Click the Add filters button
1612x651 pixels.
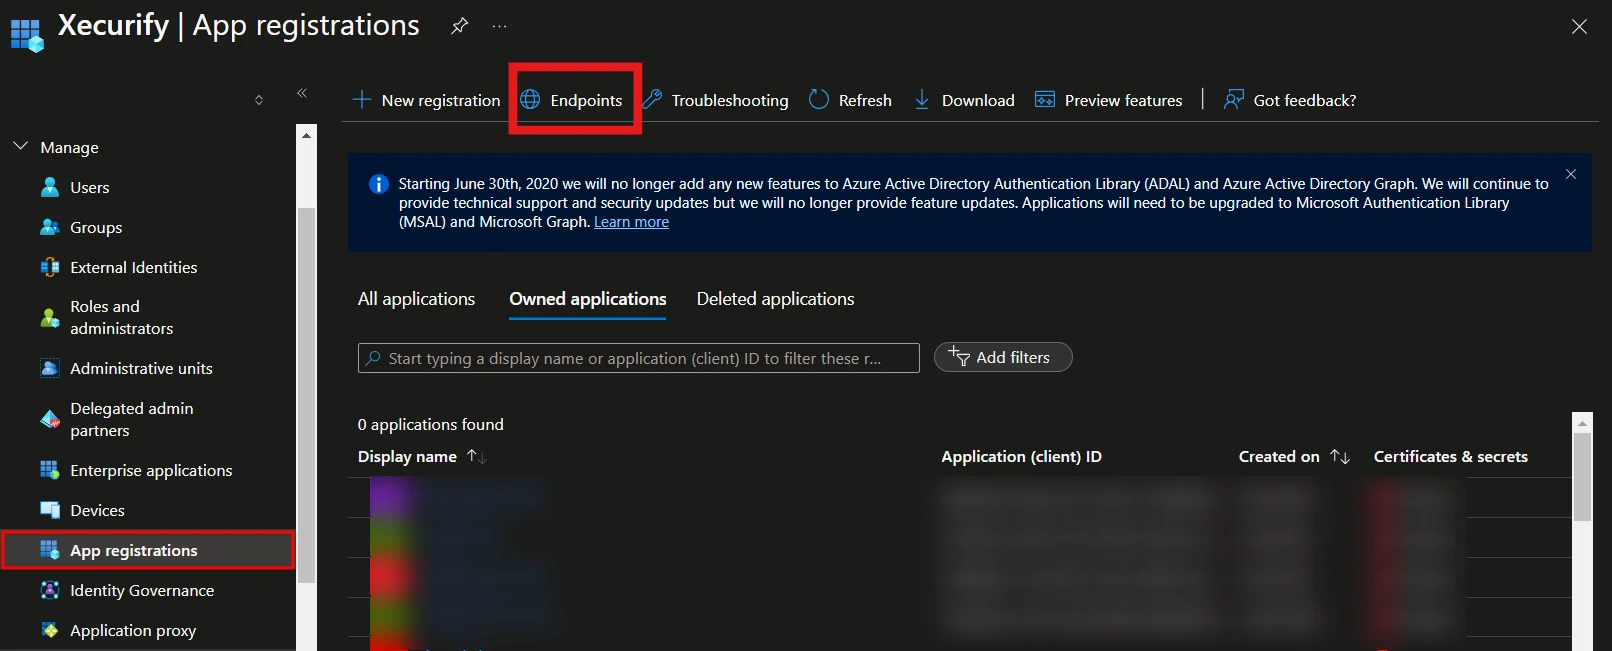[x=1003, y=357]
